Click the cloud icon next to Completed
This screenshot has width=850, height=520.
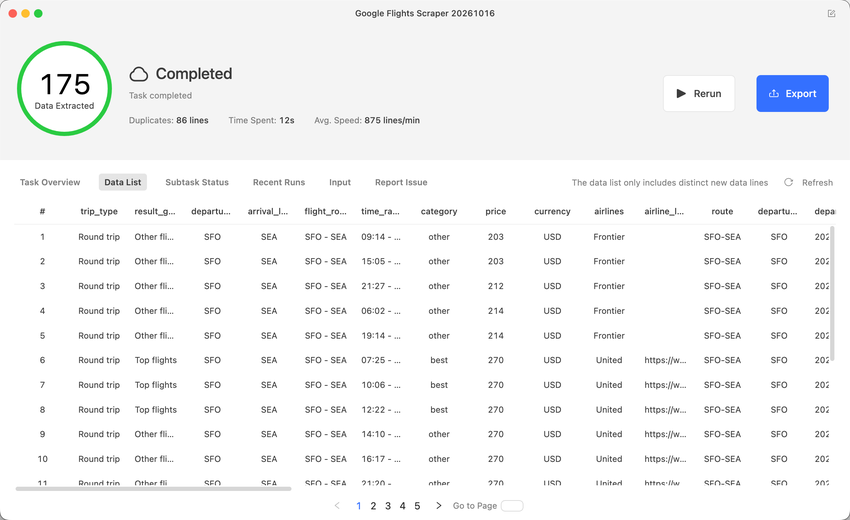[x=139, y=74]
